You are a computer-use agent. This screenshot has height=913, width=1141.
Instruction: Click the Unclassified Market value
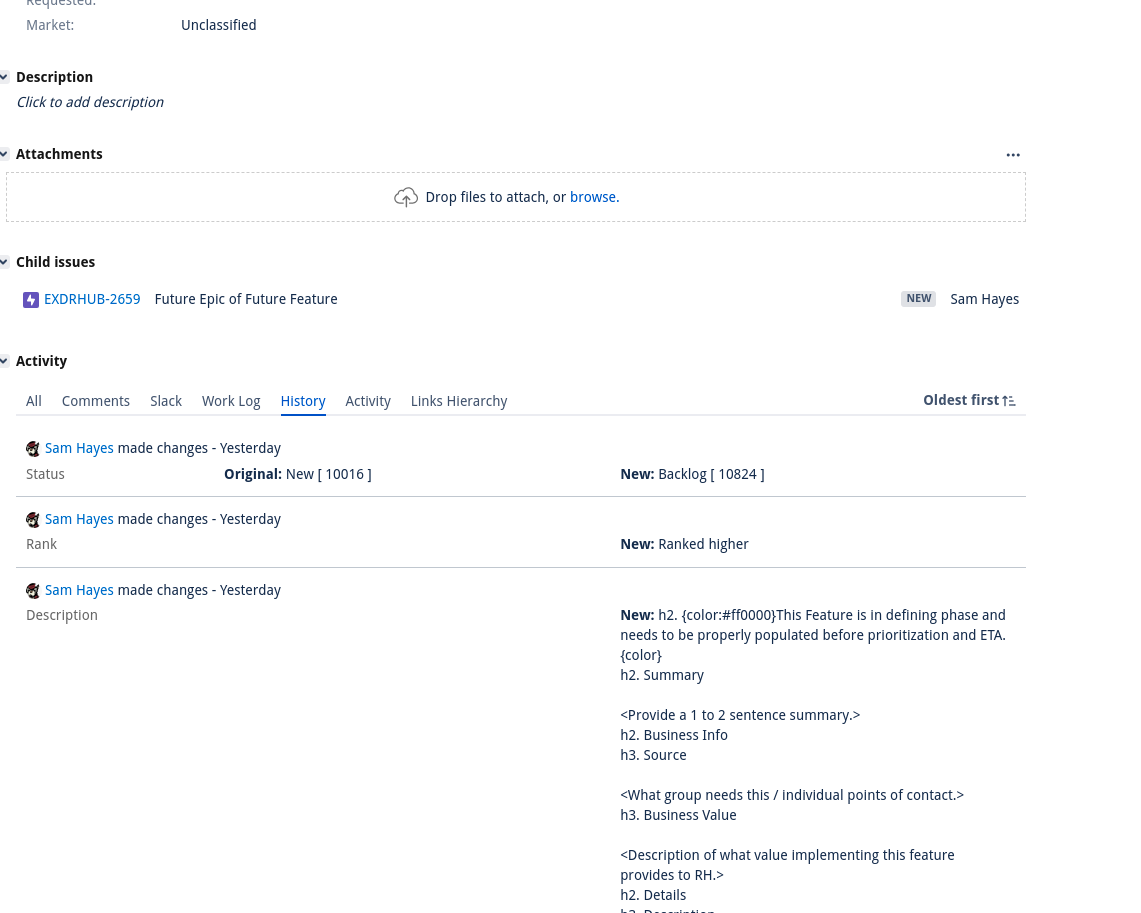pos(218,25)
